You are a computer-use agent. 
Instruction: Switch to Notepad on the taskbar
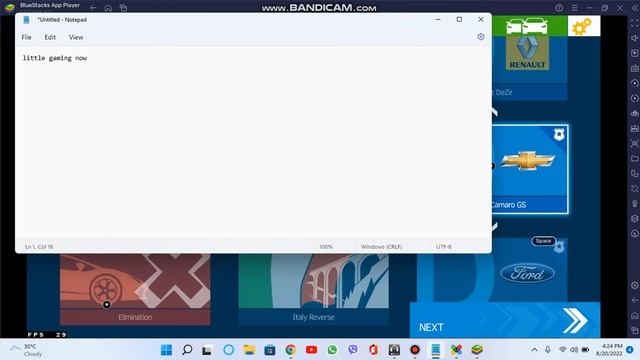436,350
